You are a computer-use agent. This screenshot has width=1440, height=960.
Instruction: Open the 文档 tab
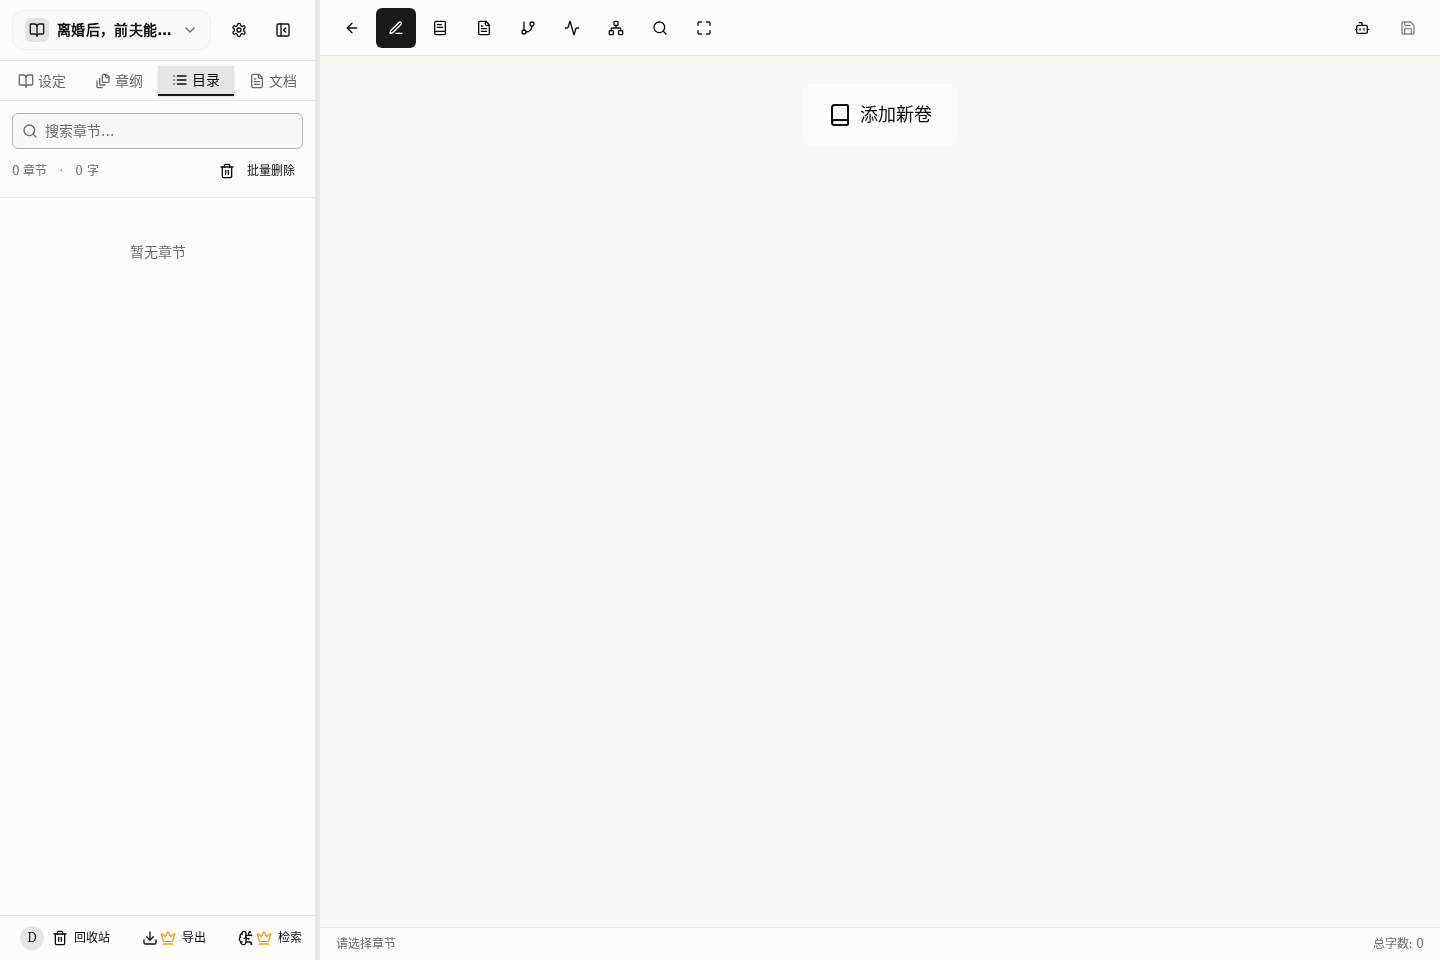273,81
